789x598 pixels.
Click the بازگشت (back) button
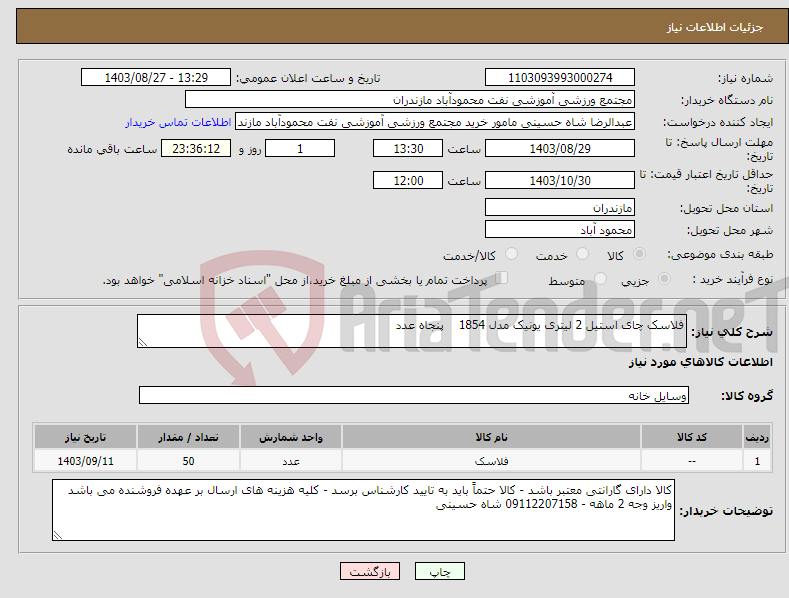[370, 571]
